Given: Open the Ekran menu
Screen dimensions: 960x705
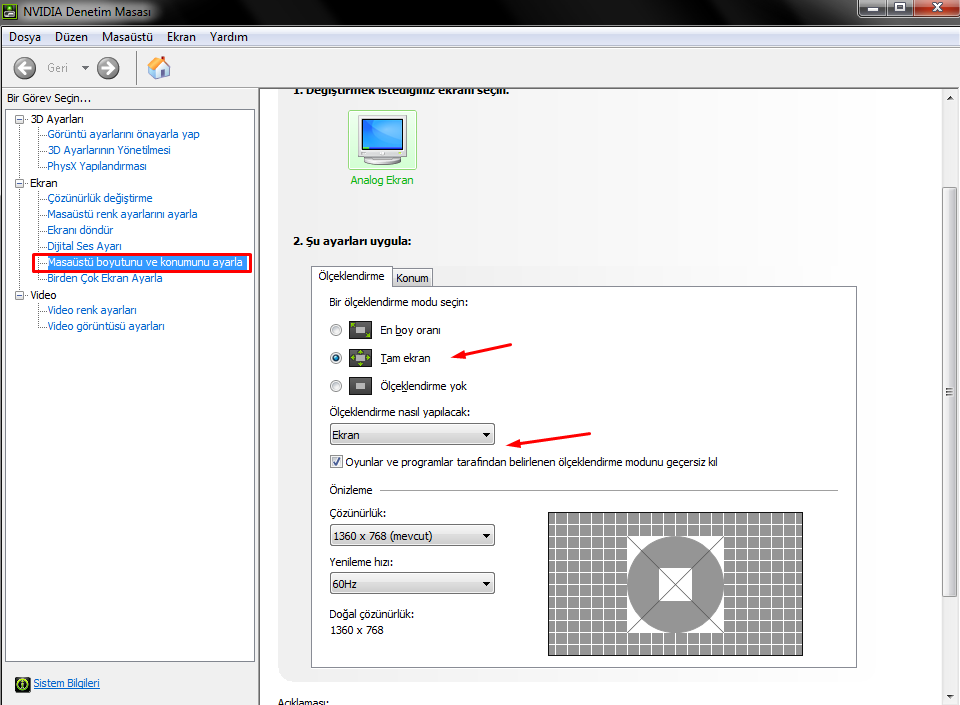Looking at the screenshot, I should coord(181,37).
